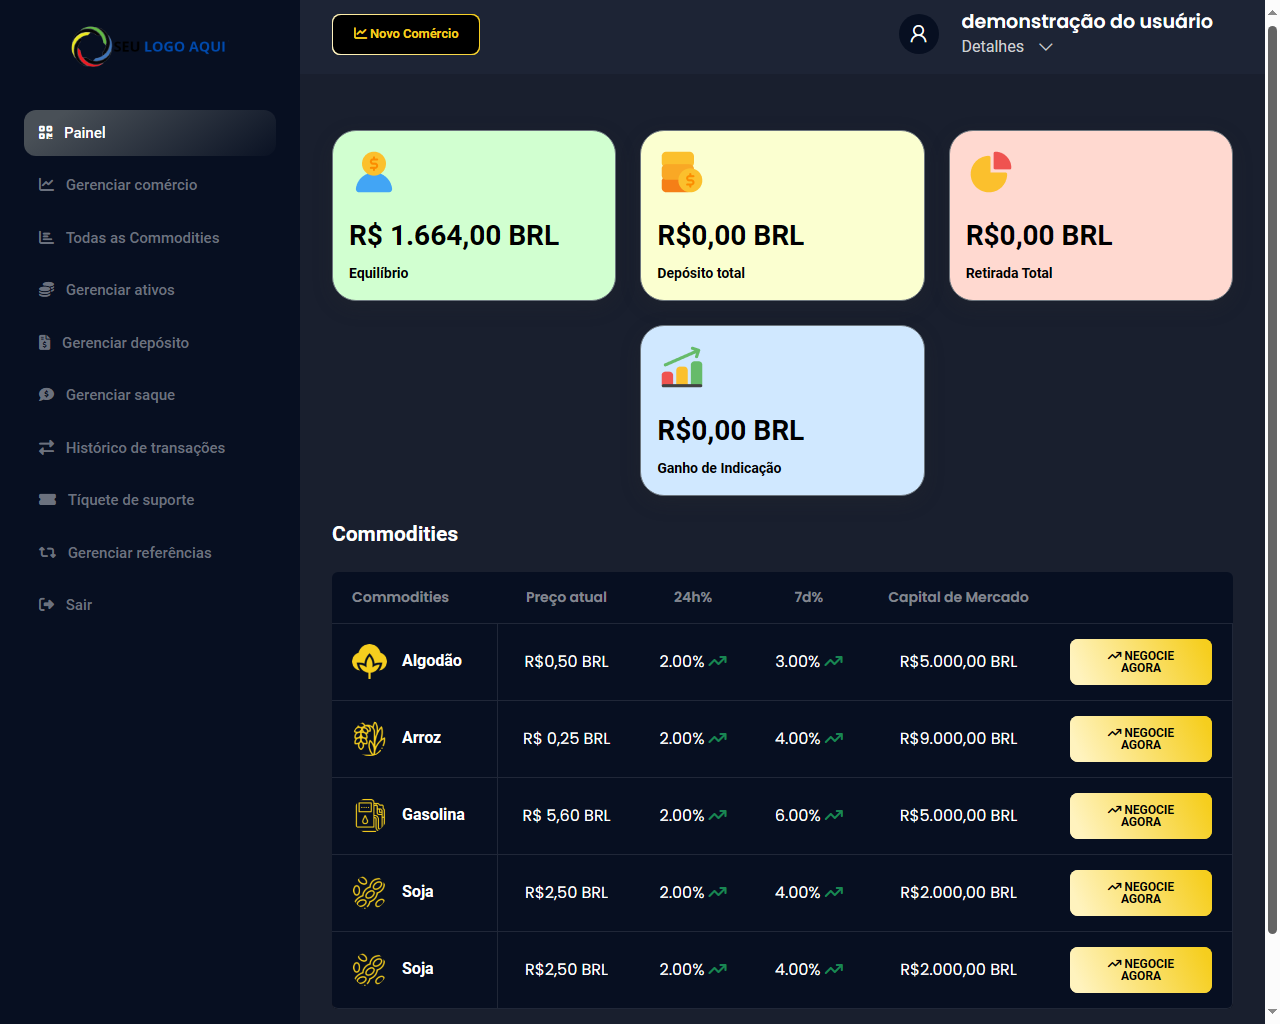This screenshot has width=1280, height=1024.
Task: Click the vertical page scrollbar
Action: [x=1272, y=480]
